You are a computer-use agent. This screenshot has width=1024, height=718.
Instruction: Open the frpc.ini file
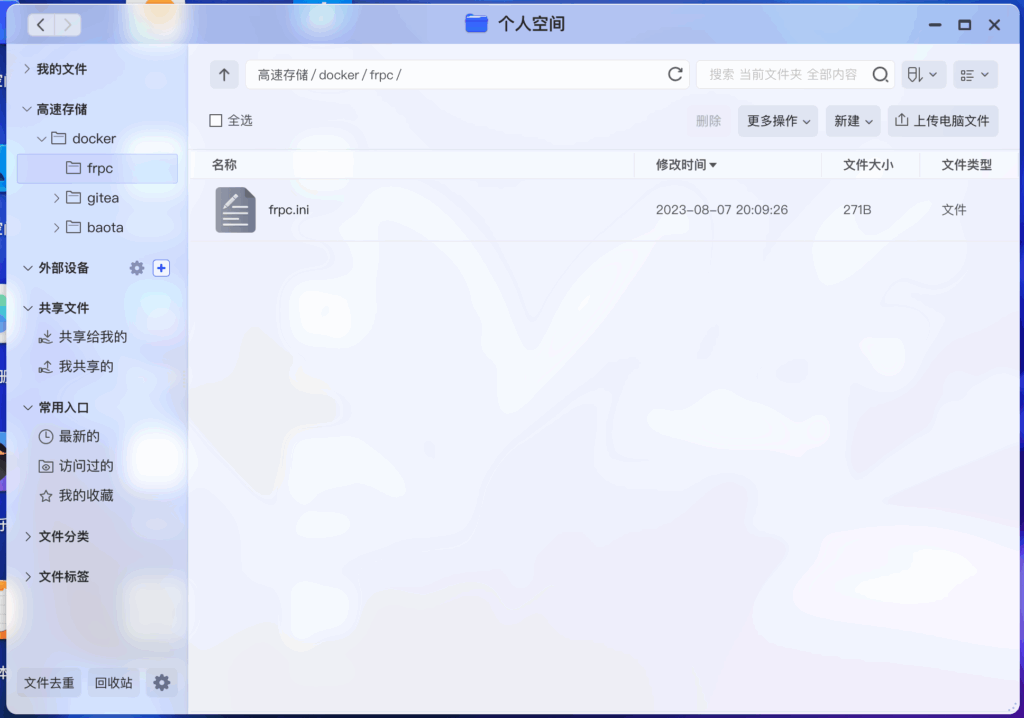288,210
